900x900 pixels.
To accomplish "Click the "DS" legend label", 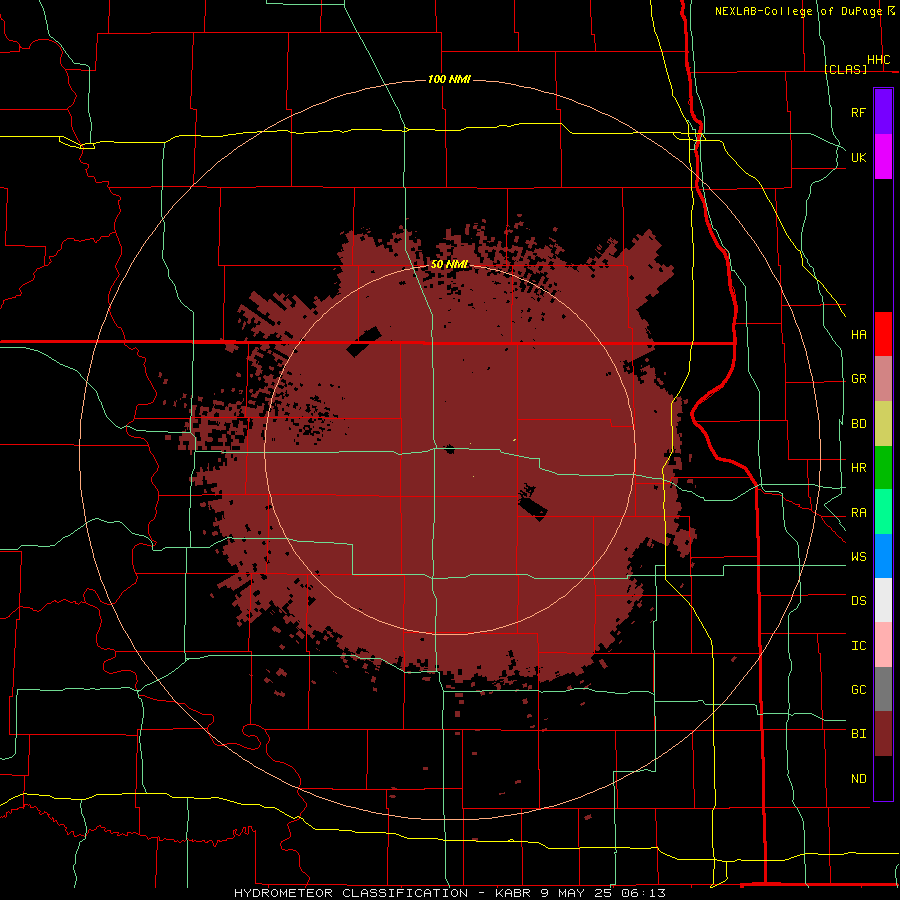I will tap(858, 601).
